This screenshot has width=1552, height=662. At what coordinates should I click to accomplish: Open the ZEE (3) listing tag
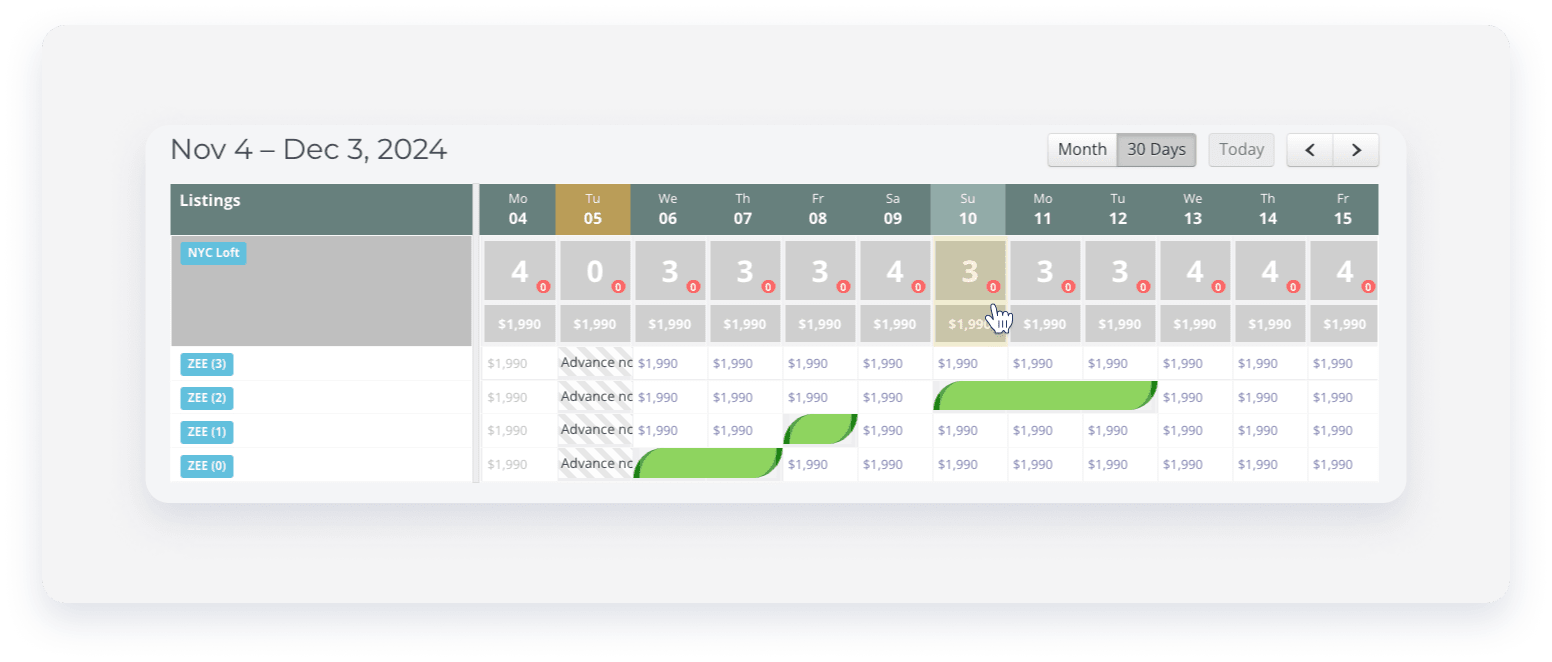pos(207,364)
